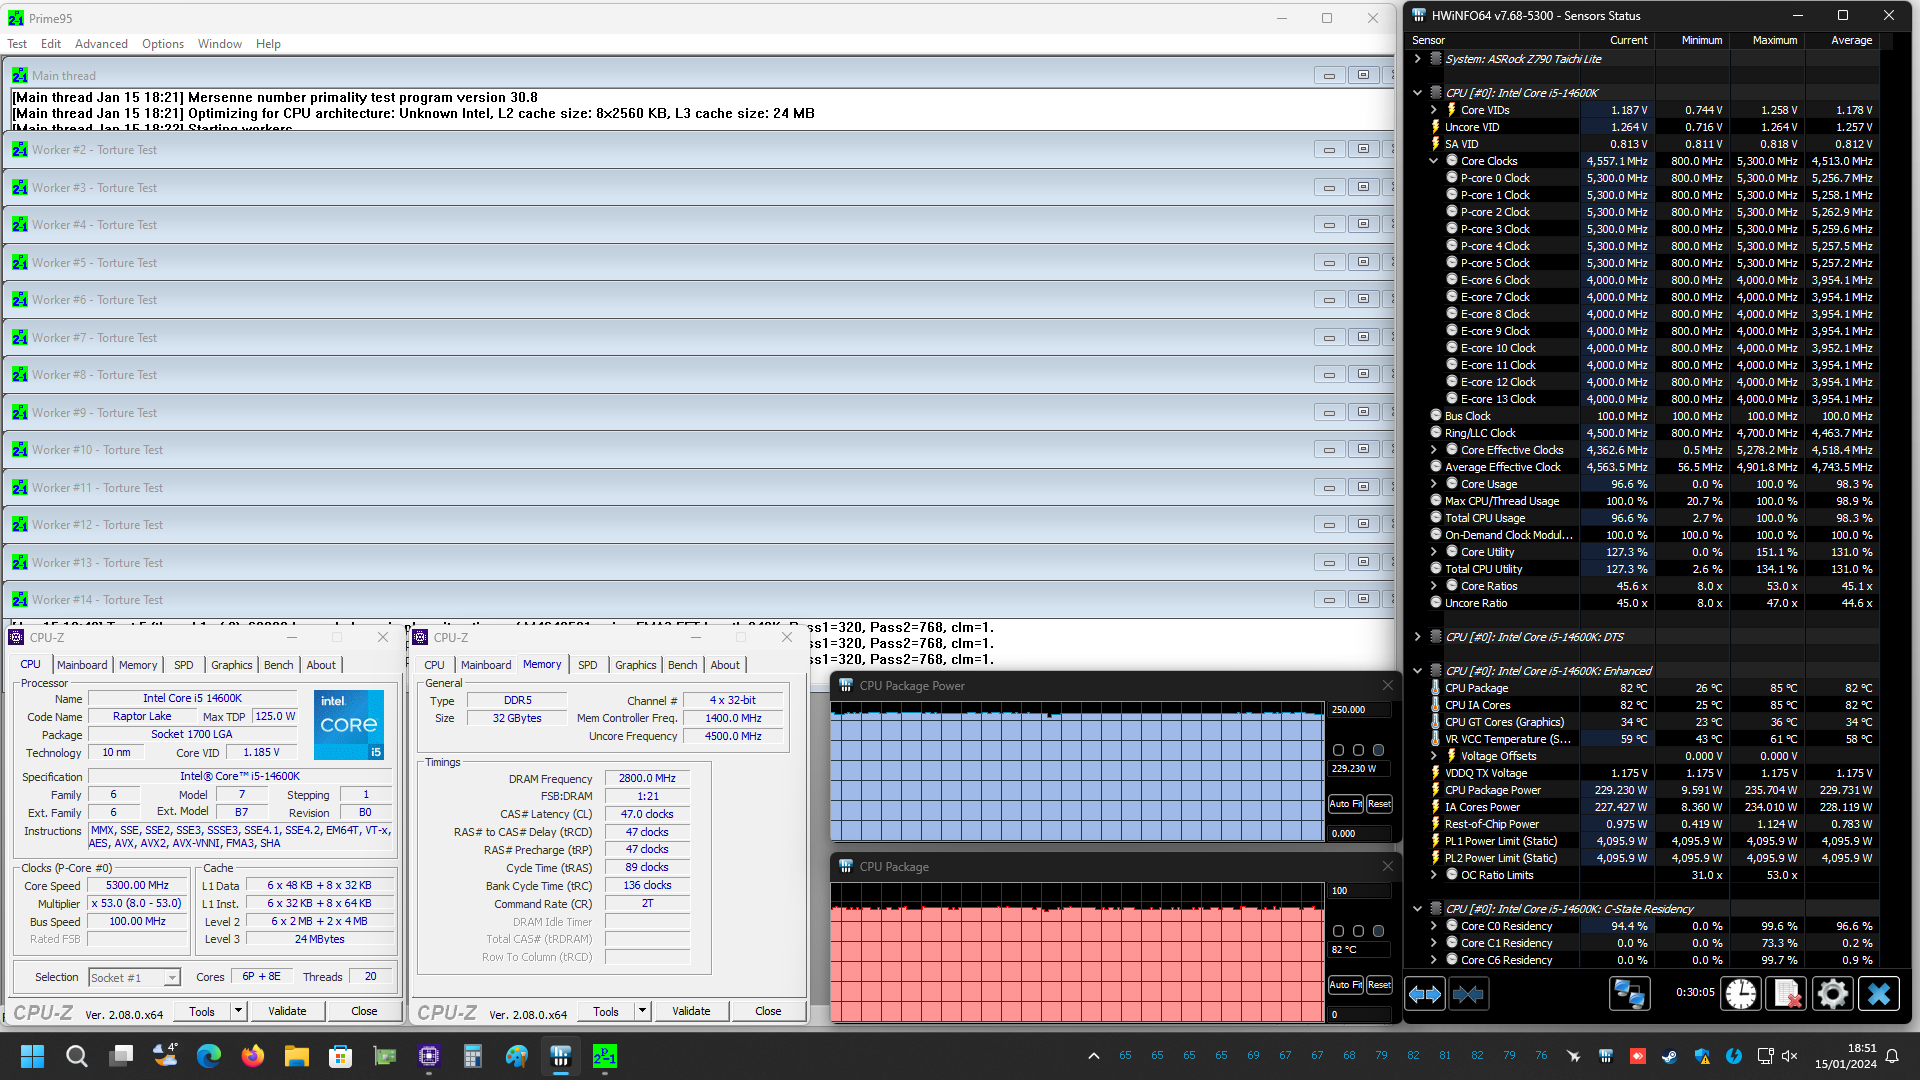Switch to SPD tab in CPU-Z Memory window
Viewport: 1920px width, 1080px height.
(587, 665)
